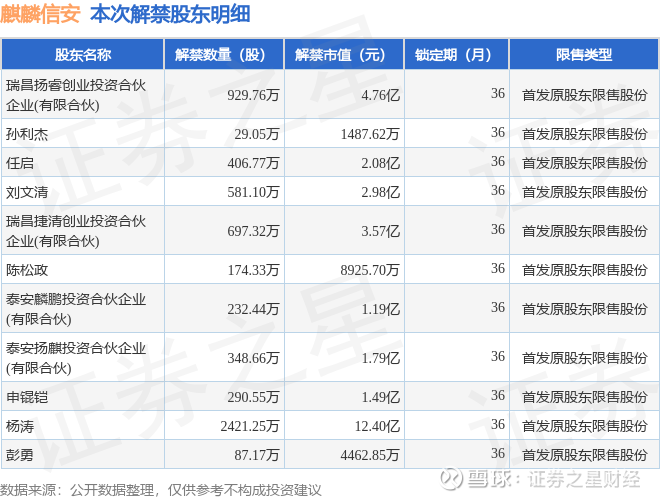Select shareholder name 申锟铠
The height and width of the screenshot is (499, 660).
click(27, 397)
